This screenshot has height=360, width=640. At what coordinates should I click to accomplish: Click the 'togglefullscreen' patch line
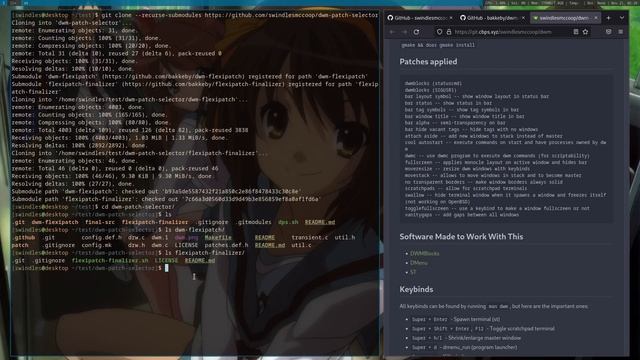click(497, 208)
